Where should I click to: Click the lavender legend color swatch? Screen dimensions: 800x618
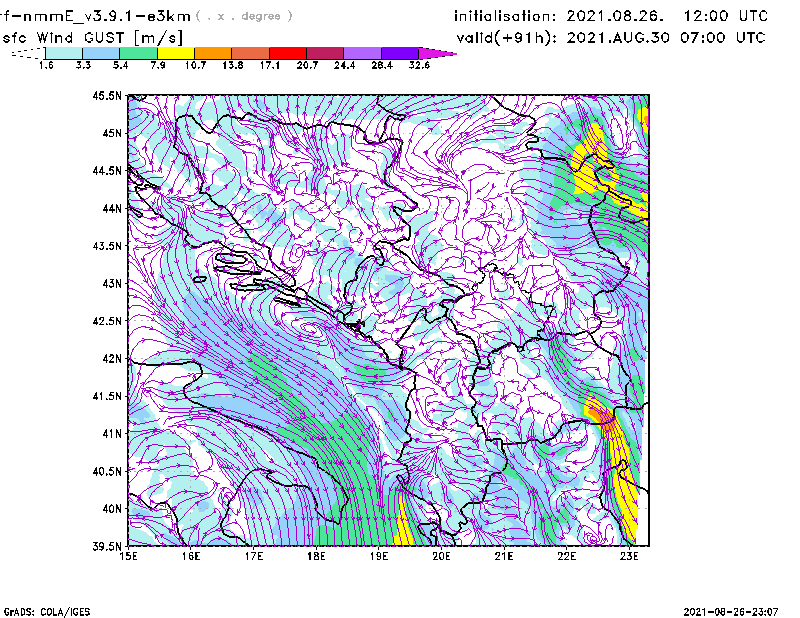[x=362, y=53]
